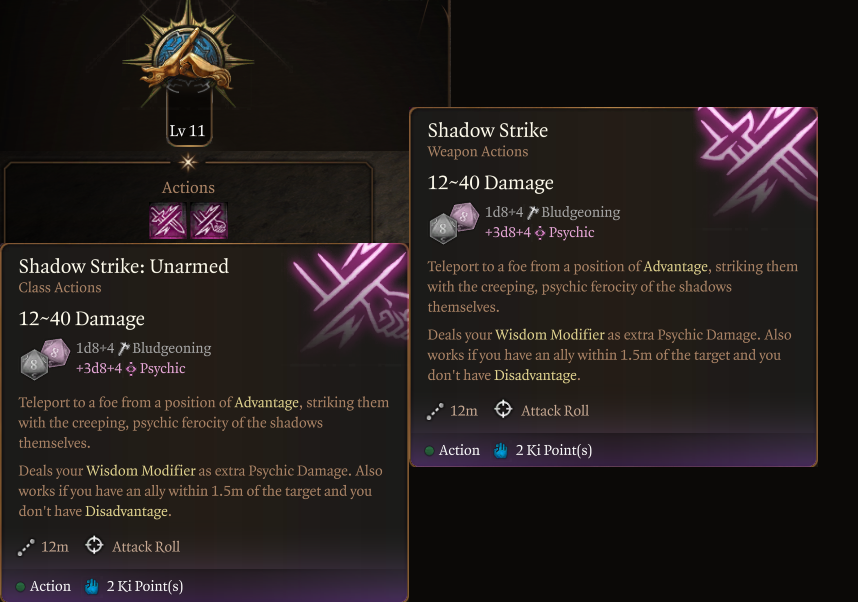Open the Advantage keyword link in the Unarmed tooltip
Image resolution: width=858 pixels, height=602 pixels.
click(x=266, y=403)
